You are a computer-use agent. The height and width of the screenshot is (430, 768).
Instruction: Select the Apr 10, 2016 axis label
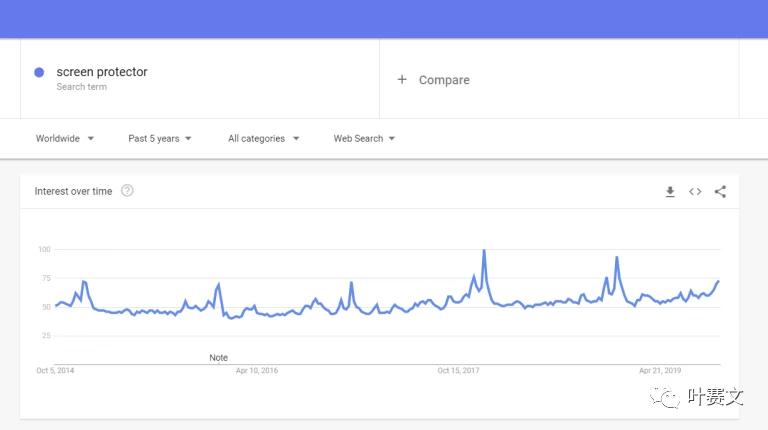257,370
